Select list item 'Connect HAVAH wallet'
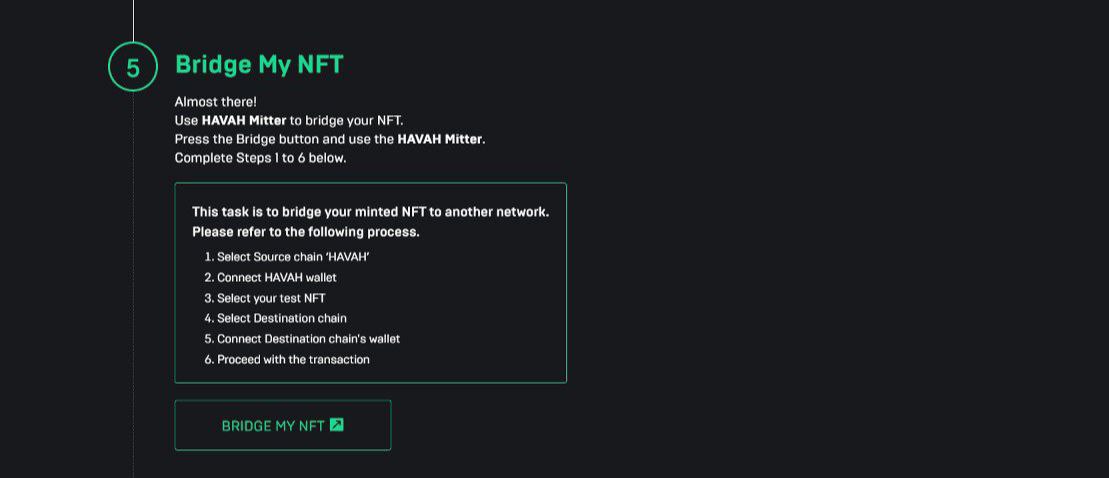This screenshot has height=478, width=1109. point(276,277)
